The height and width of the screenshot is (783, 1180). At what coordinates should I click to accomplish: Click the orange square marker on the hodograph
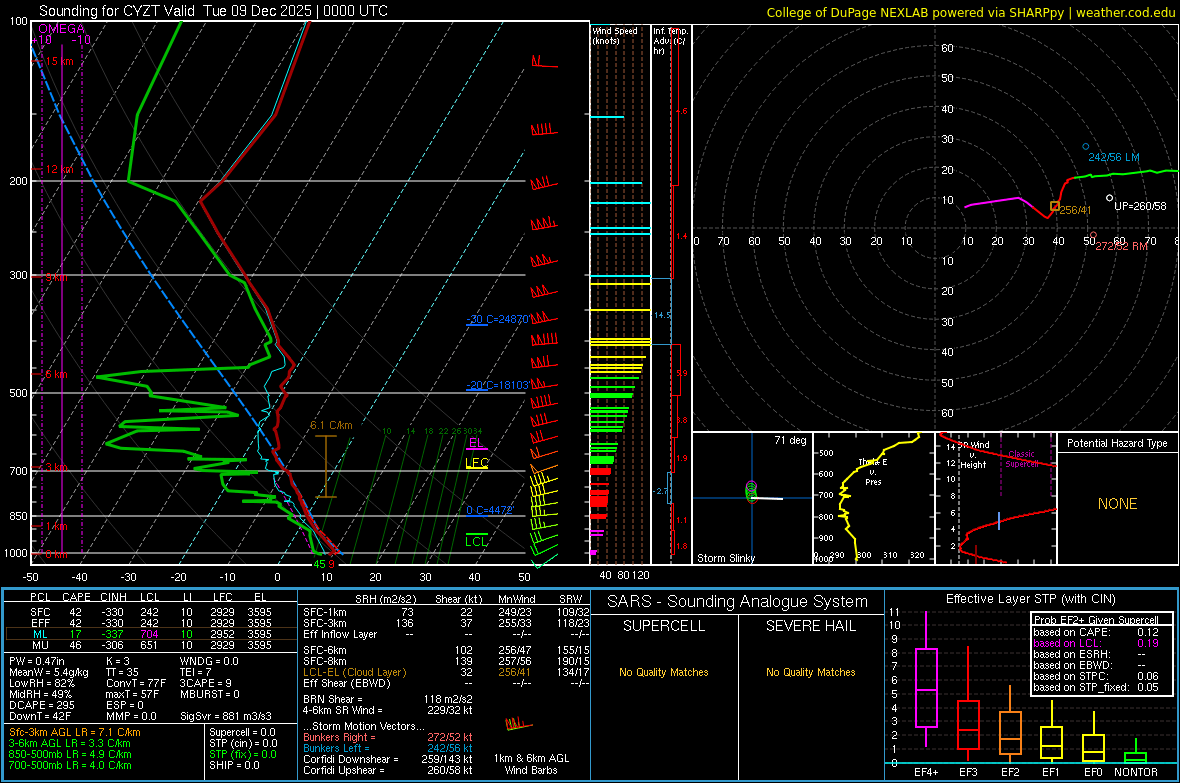coord(1054,206)
